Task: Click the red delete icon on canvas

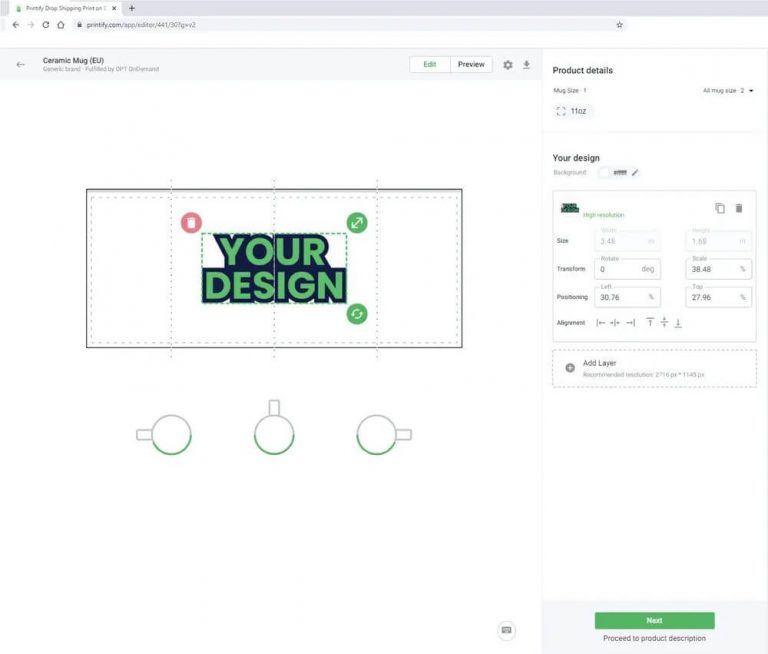Action: point(191,223)
